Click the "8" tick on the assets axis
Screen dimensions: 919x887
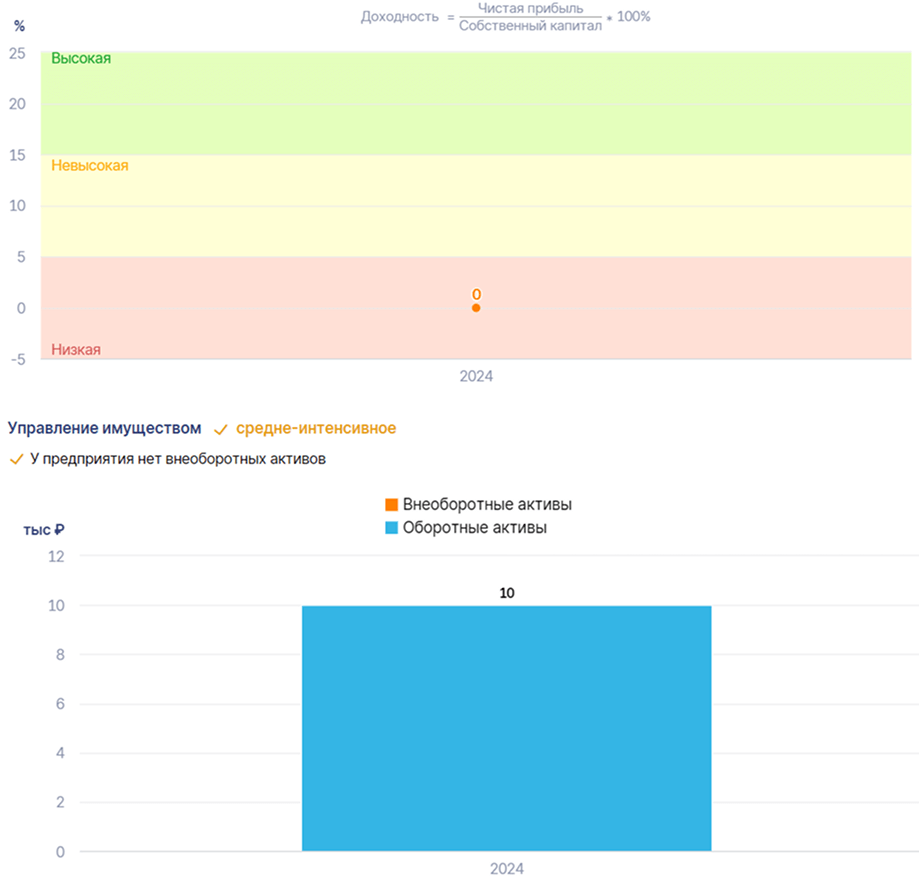60,655
